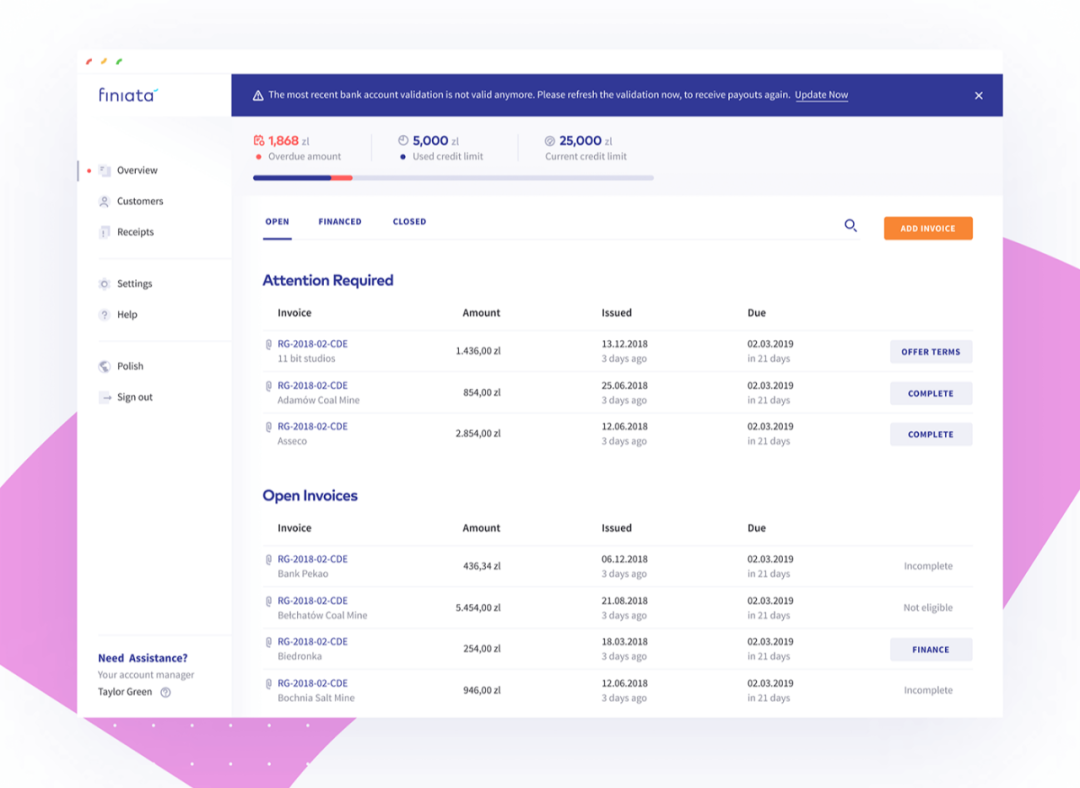Click the Open Invoices heading
Image resolution: width=1080 pixels, height=788 pixels.
pyautogui.click(x=310, y=496)
